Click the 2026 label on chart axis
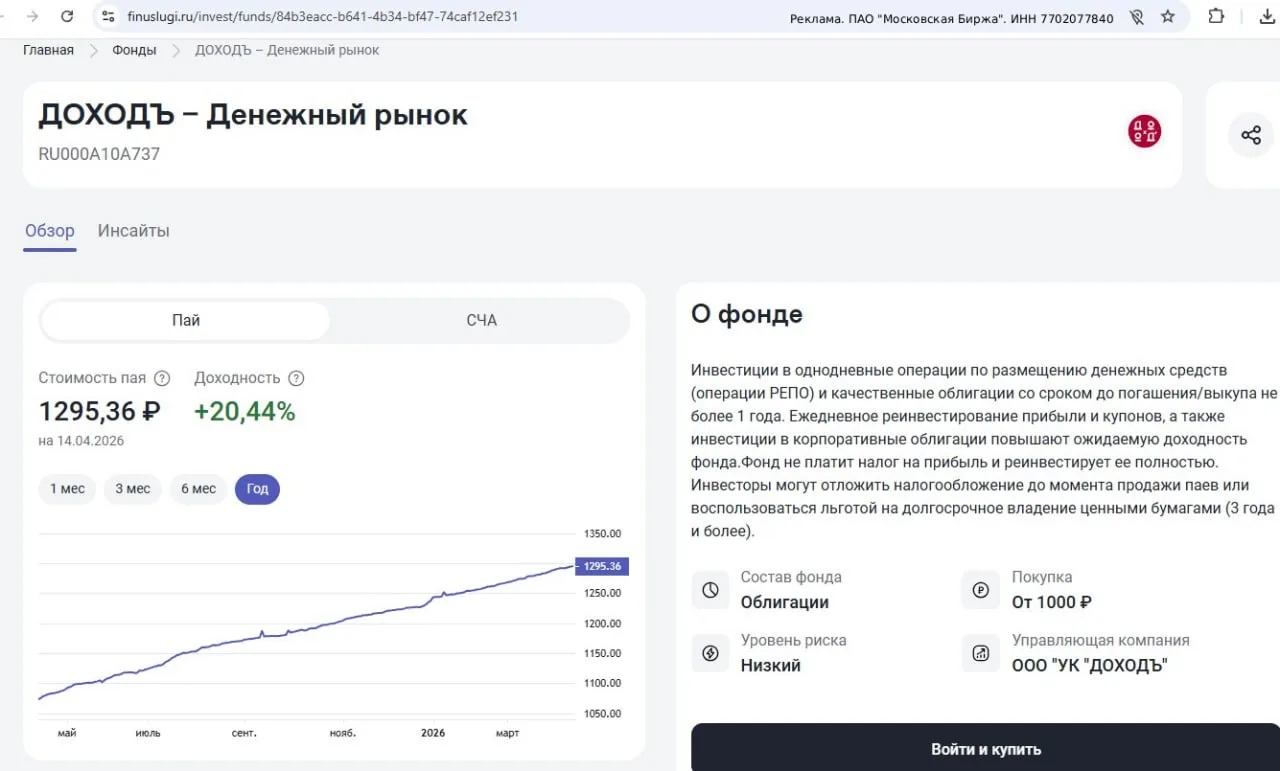 tap(433, 733)
